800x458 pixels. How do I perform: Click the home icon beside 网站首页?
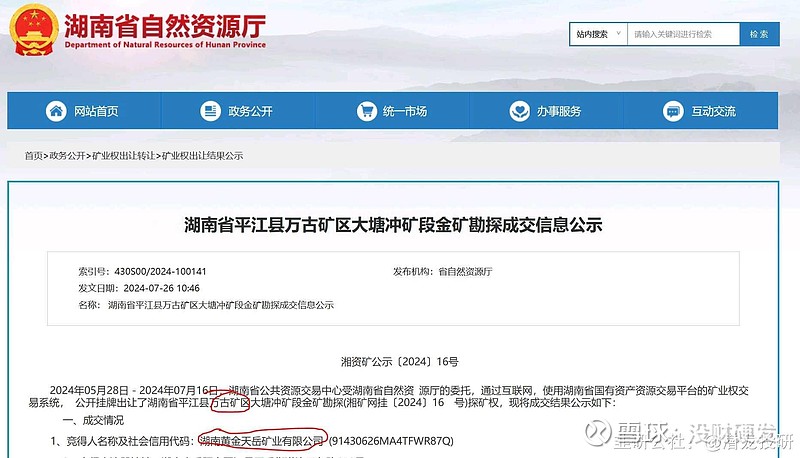coord(56,111)
